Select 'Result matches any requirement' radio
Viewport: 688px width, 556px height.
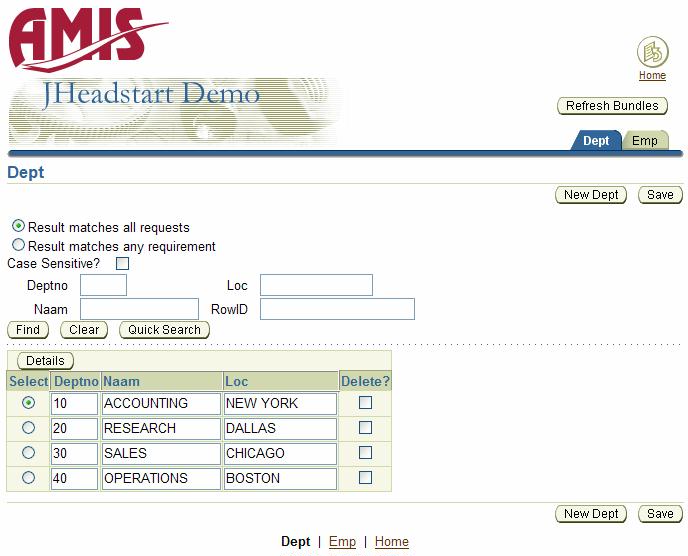point(18,244)
